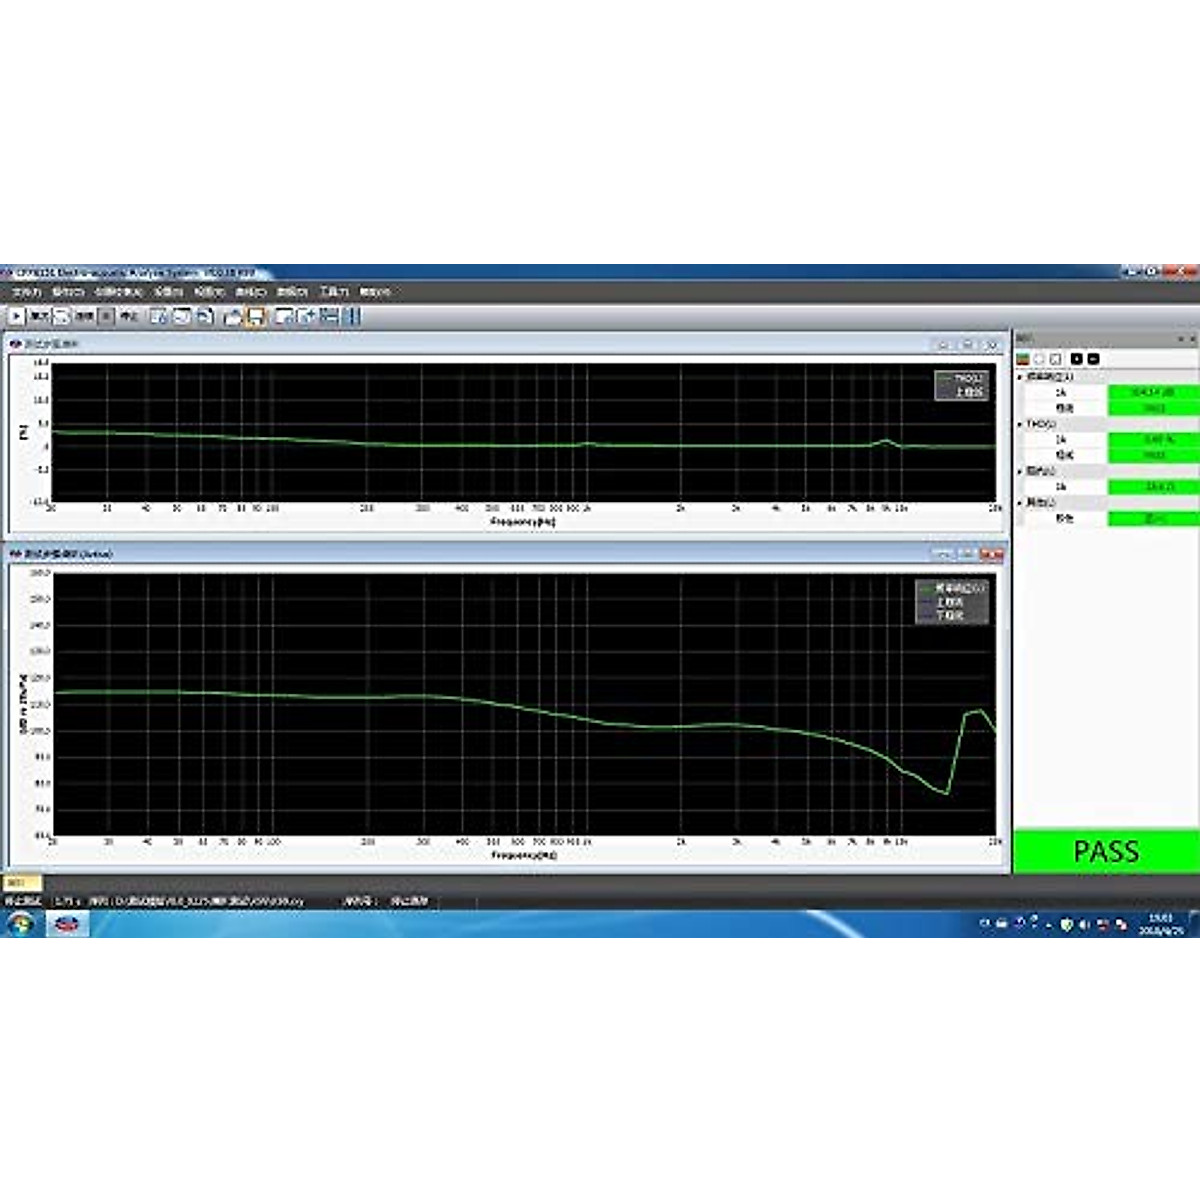This screenshot has height=1200, width=1200.
Task: Collapse the THD group in results panel
Action: click(x=1020, y=424)
